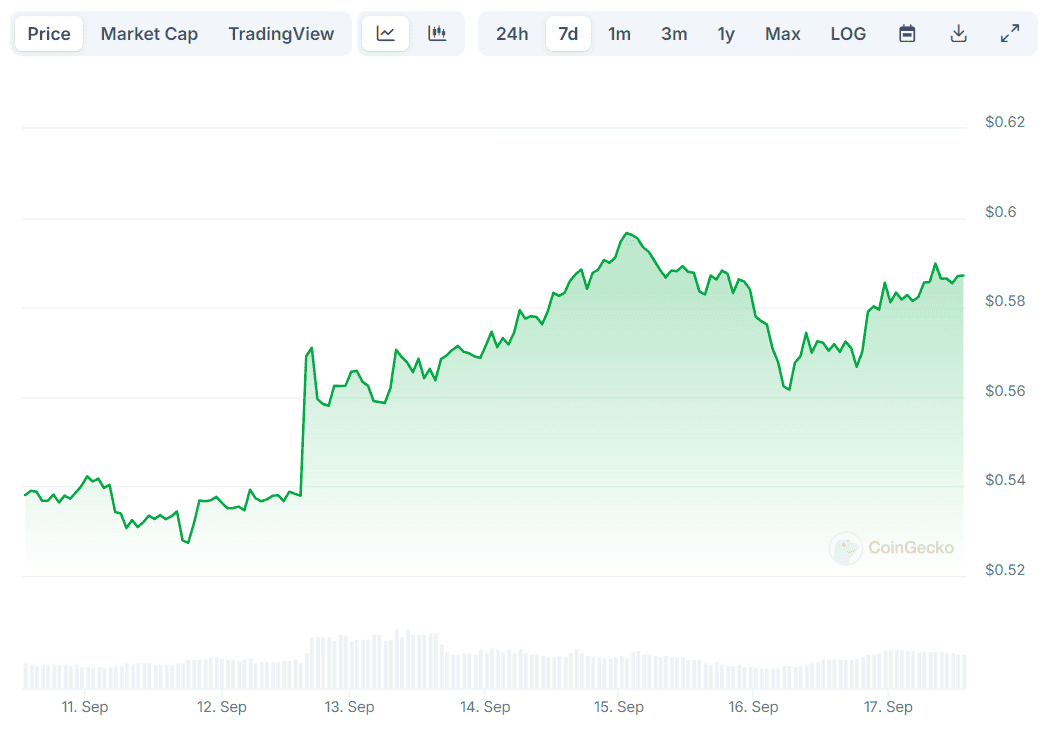Toggle LOG scale on chart

(848, 33)
